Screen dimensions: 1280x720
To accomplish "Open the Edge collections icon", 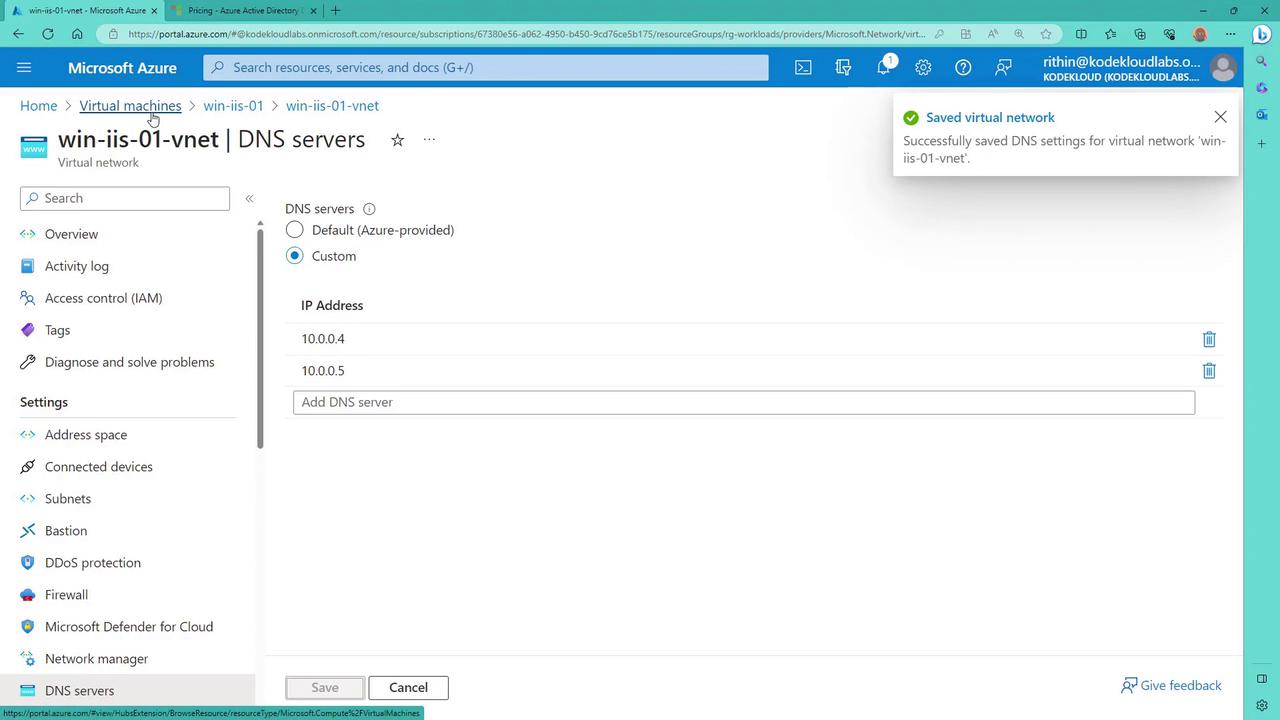I will (x=1140, y=34).
